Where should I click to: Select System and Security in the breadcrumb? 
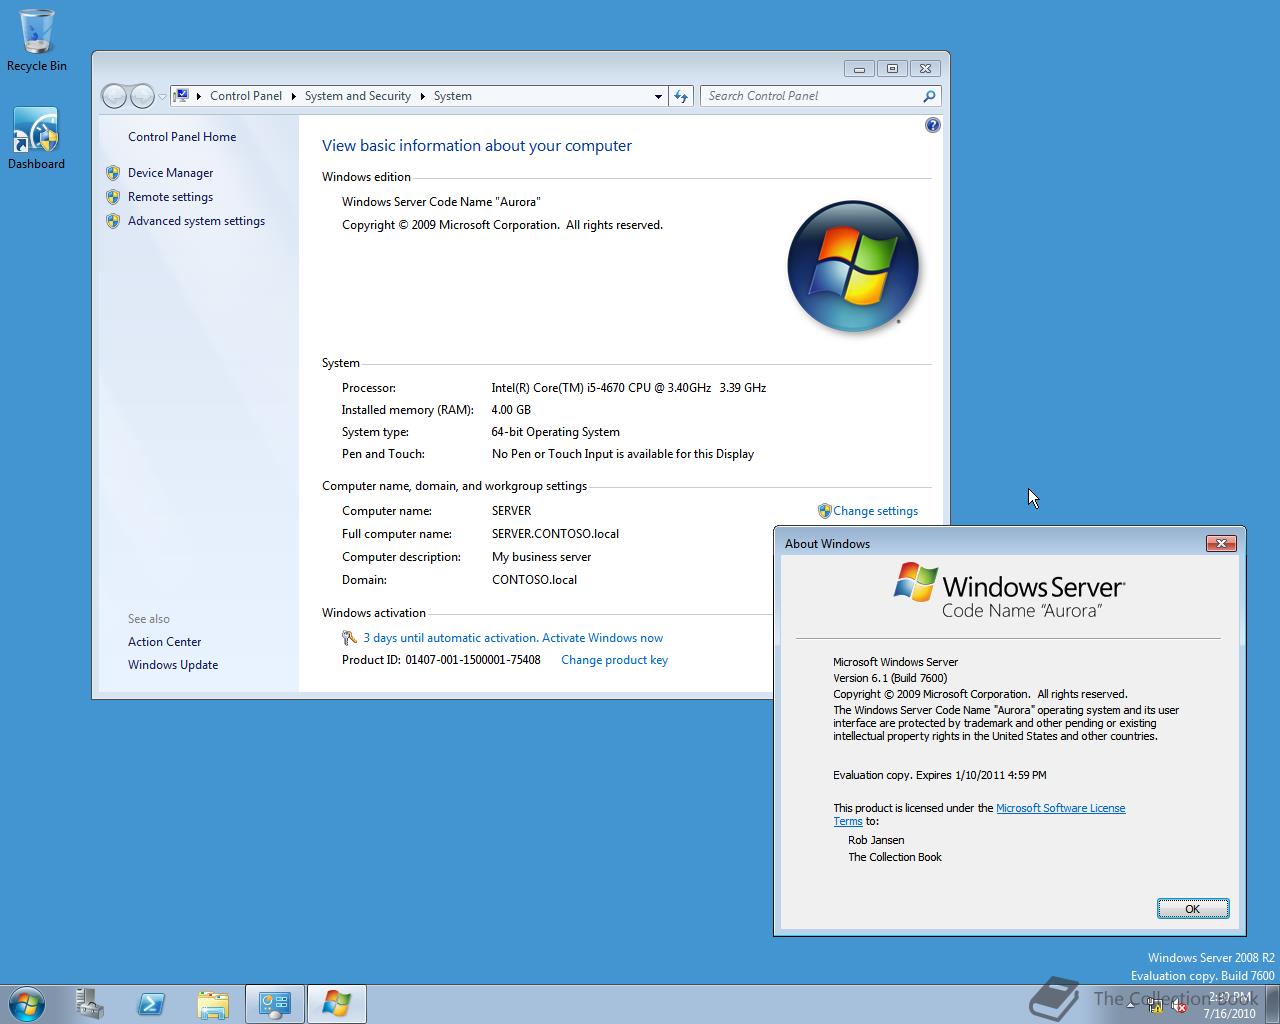(358, 96)
